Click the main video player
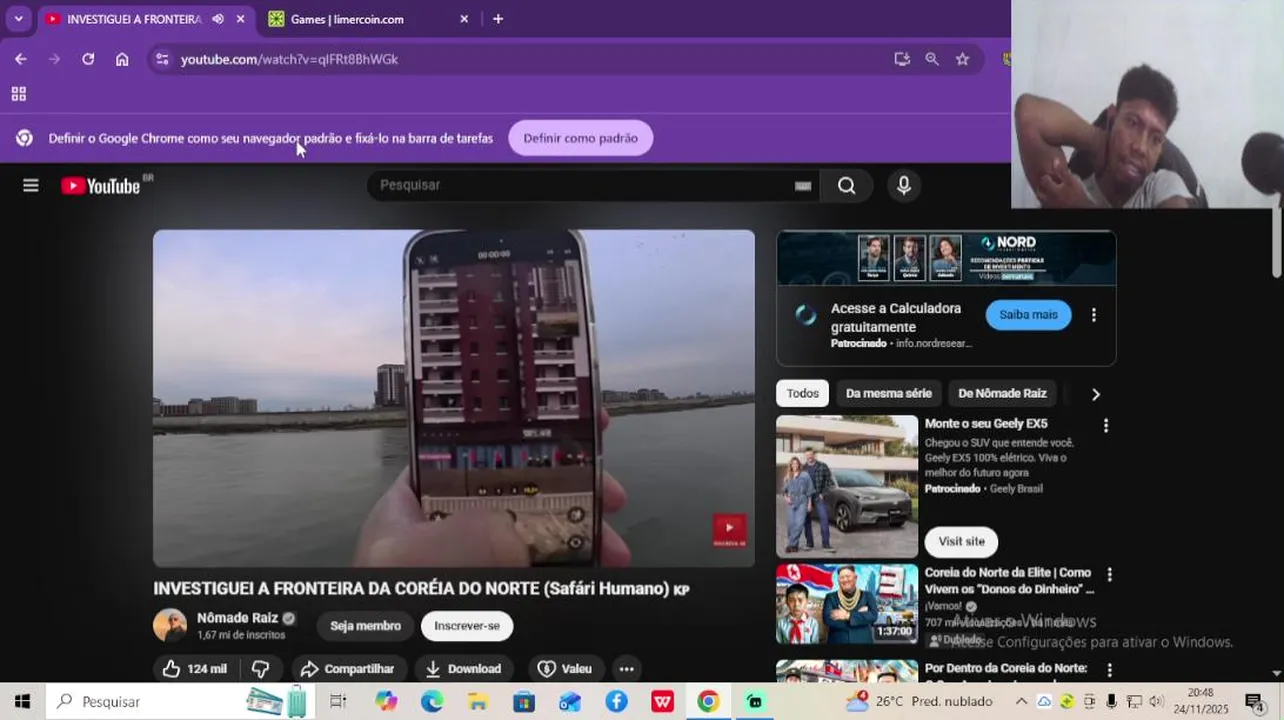1284x720 pixels. (x=454, y=398)
